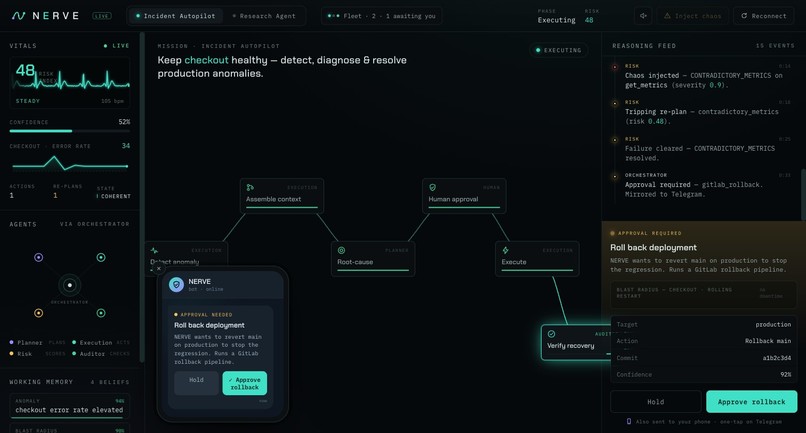Open the 'Chaos injected' reasoning feed event
Screen dimensions: 806x433
click(x=703, y=76)
